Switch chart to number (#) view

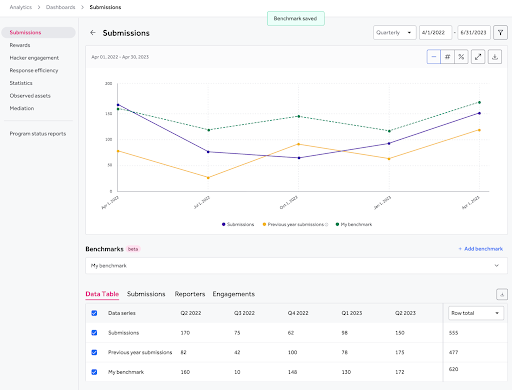coord(448,57)
